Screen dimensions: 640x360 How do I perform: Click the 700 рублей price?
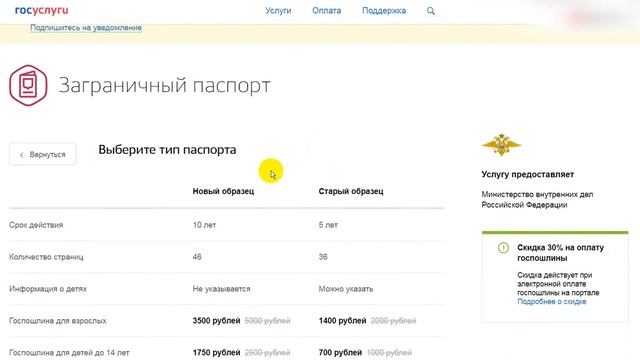pyautogui.click(x=340, y=353)
